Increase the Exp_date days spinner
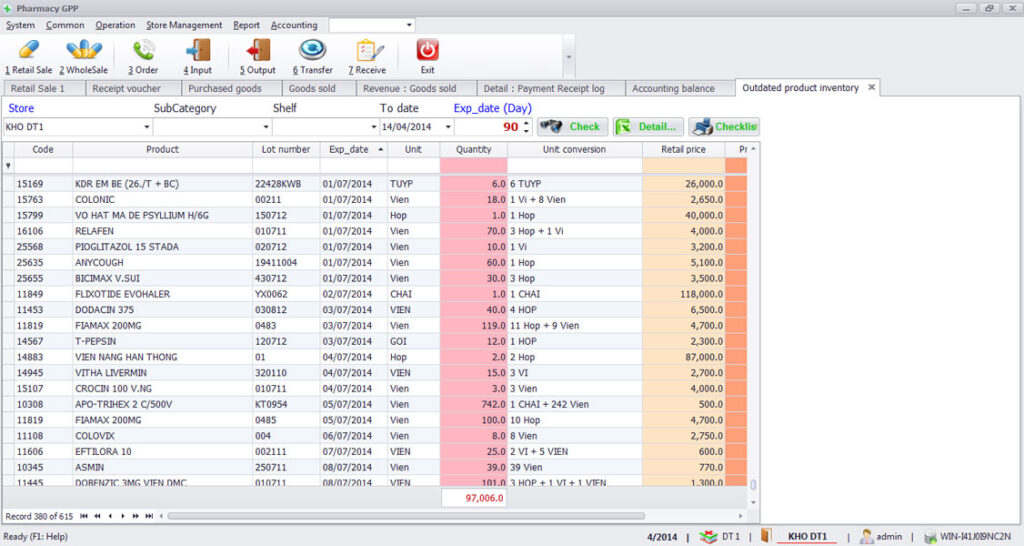Image resolution: width=1024 pixels, height=546 pixels. pyautogui.click(x=527, y=123)
